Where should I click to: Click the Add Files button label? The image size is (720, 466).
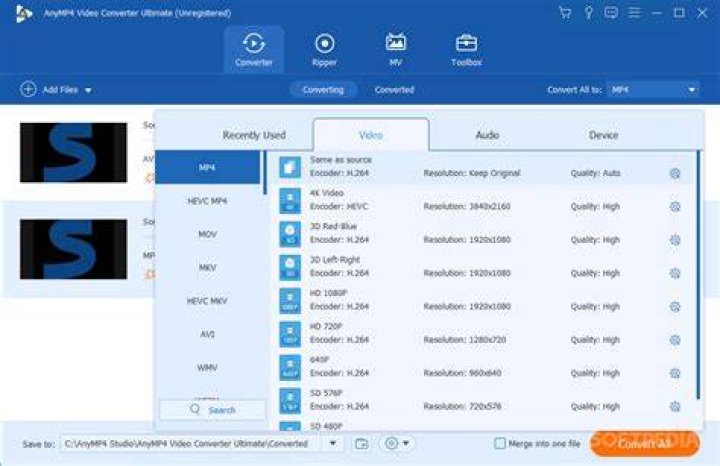[60, 90]
